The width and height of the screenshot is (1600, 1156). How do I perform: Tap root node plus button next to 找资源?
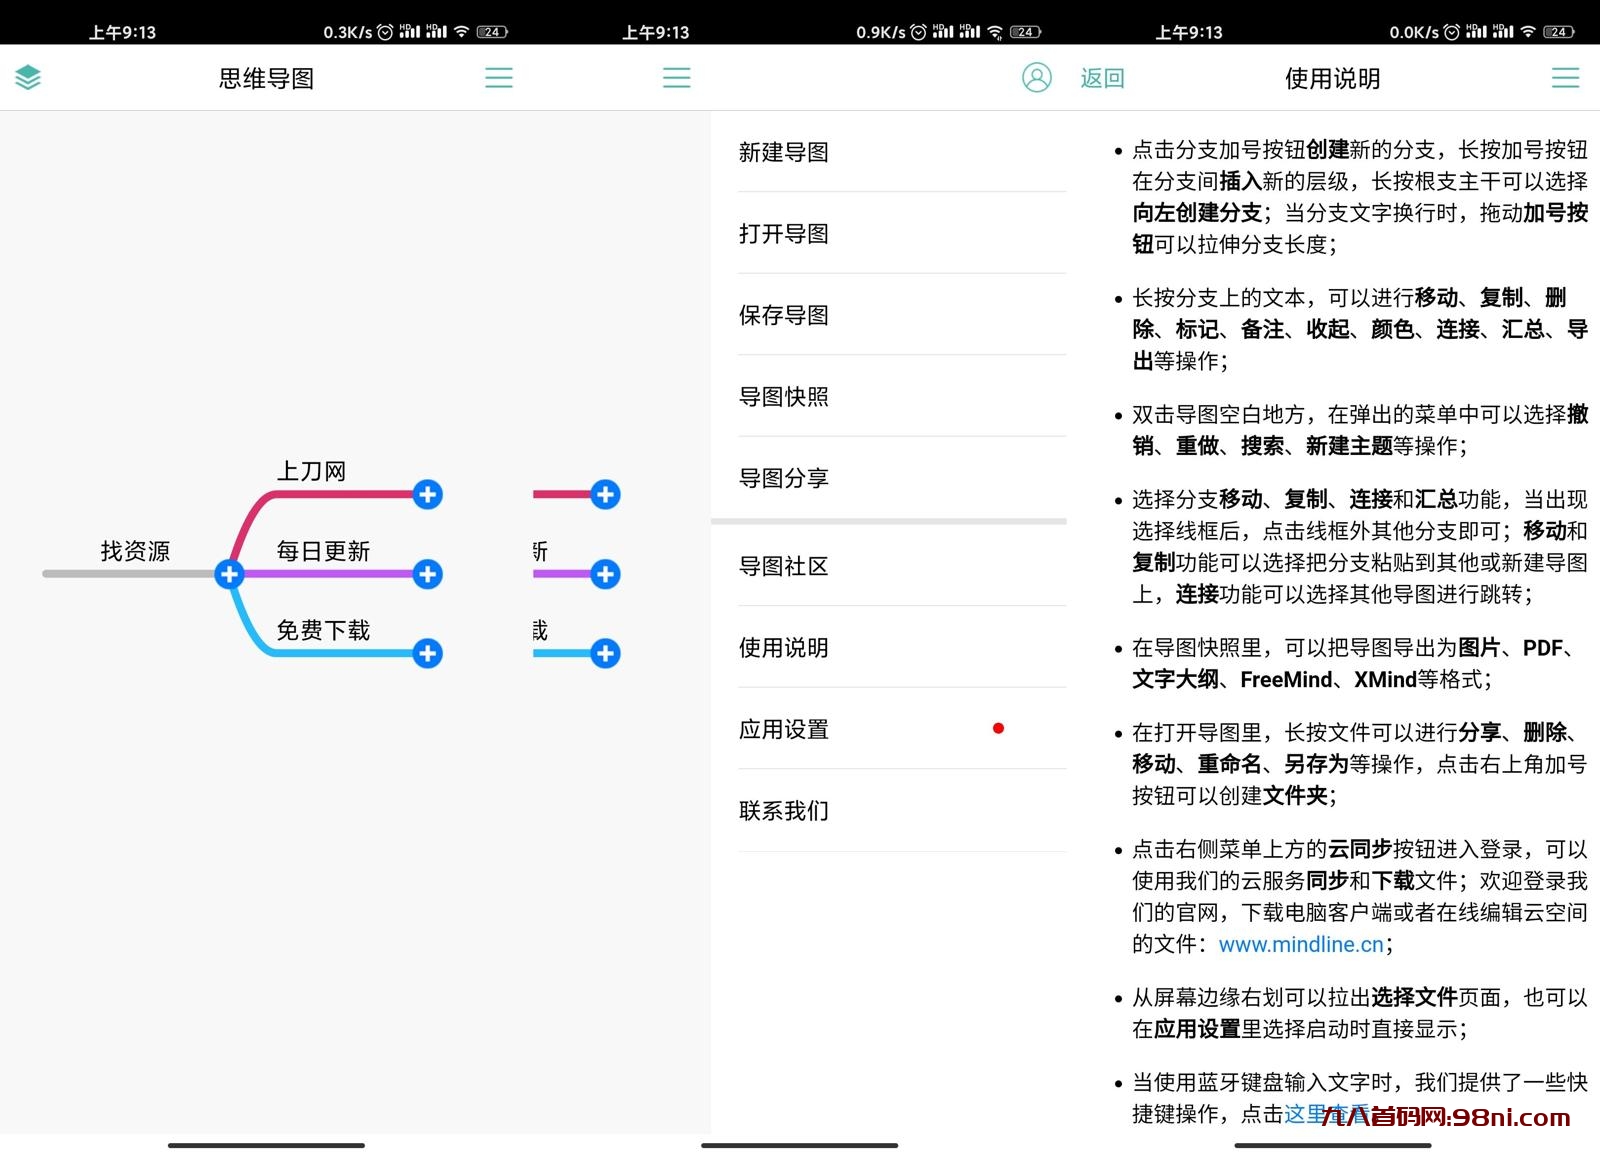[x=229, y=574]
